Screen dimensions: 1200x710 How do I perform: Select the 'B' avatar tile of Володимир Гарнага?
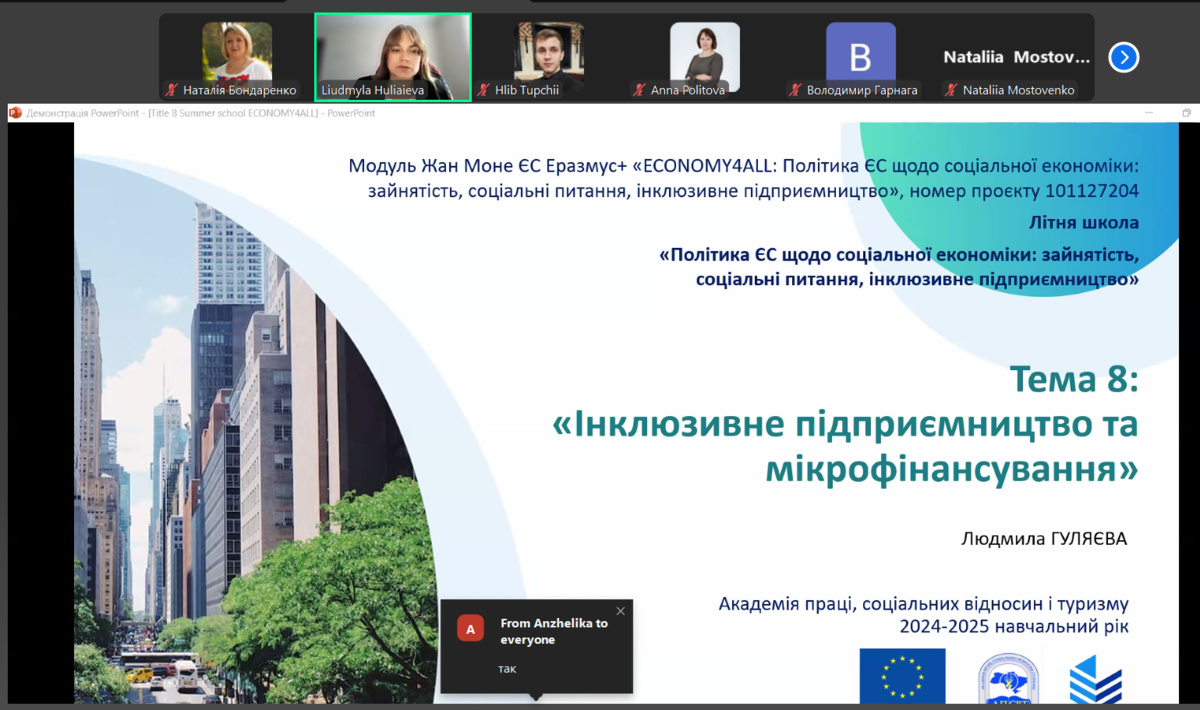tap(861, 57)
